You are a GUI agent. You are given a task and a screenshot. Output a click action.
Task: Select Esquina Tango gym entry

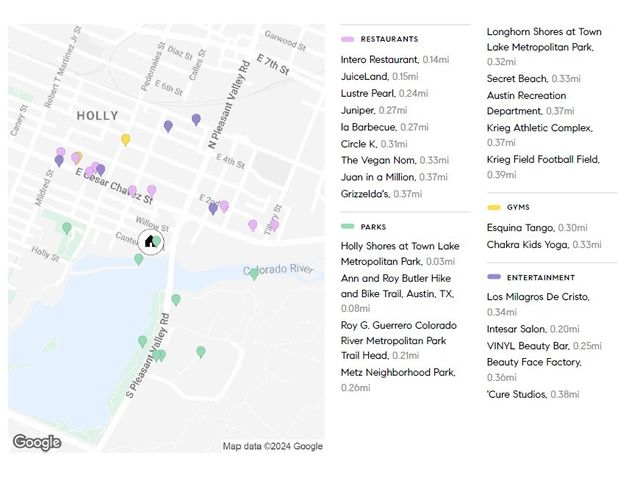click(x=537, y=228)
